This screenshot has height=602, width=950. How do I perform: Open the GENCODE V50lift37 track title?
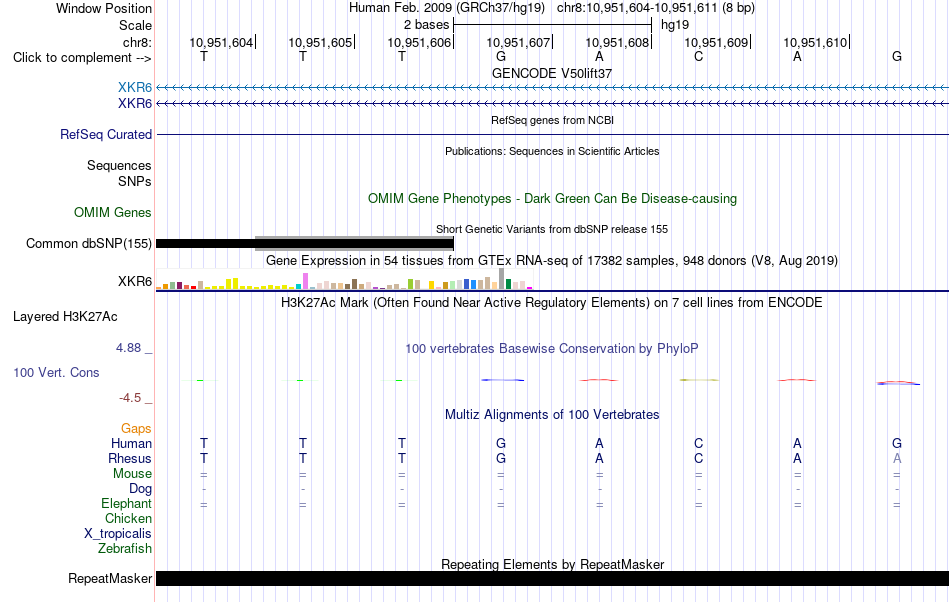(x=552, y=73)
